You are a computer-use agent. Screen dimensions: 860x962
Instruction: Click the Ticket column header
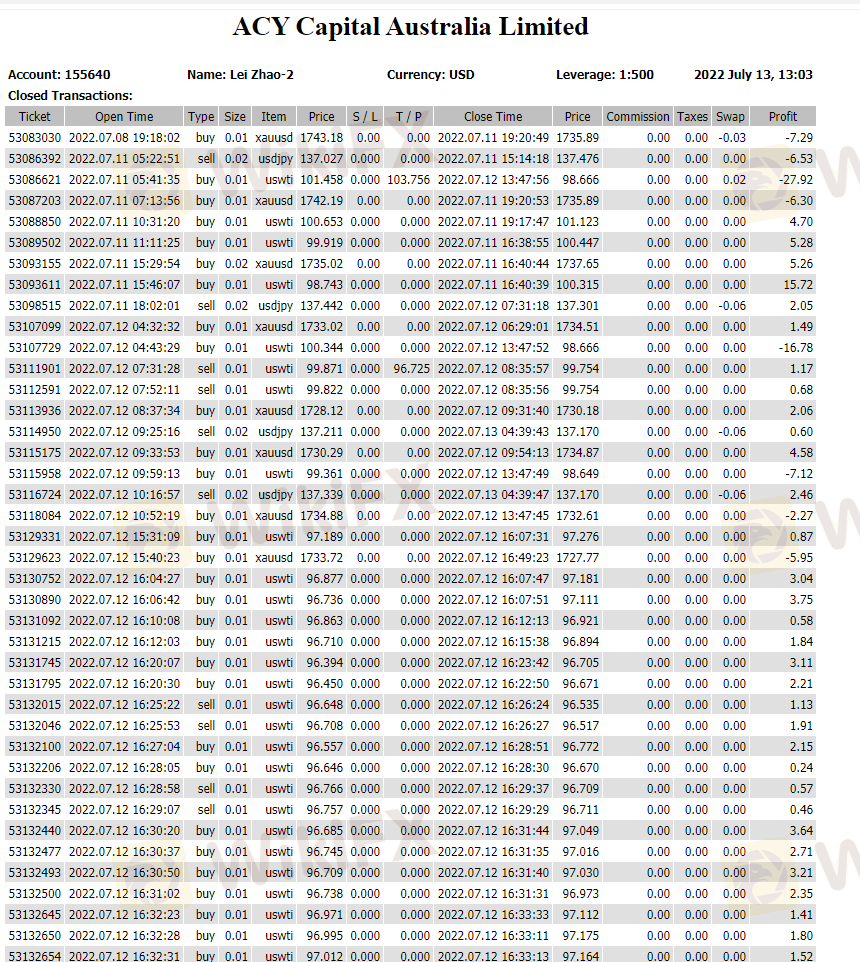(x=34, y=117)
